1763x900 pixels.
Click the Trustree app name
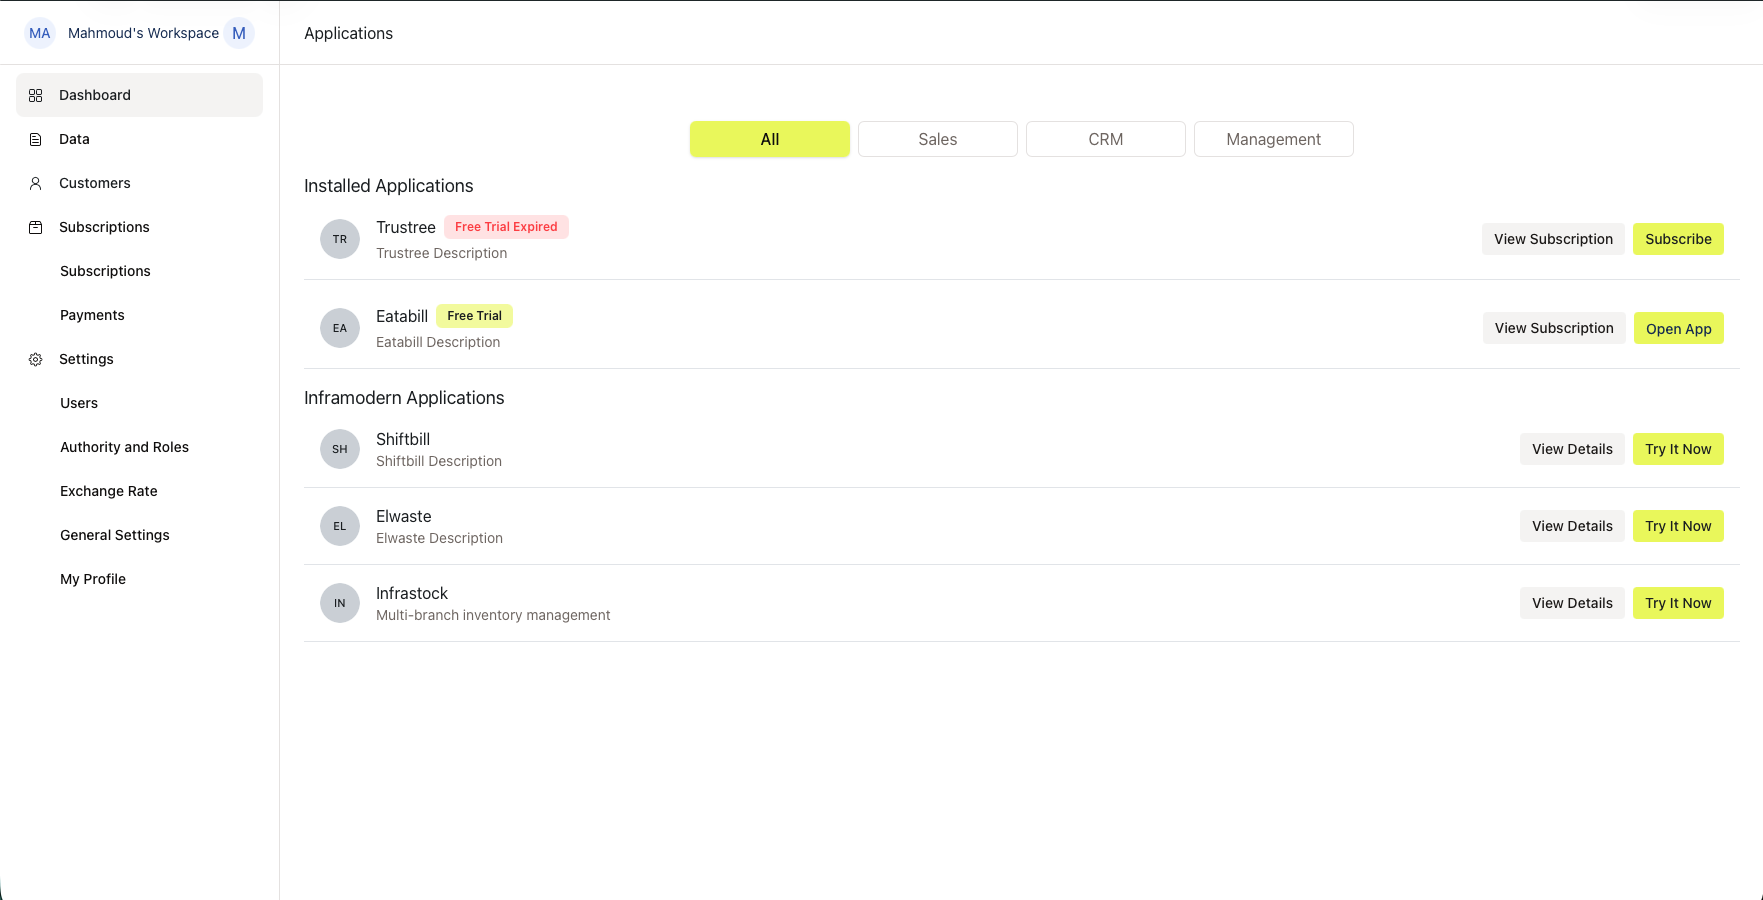tap(406, 227)
